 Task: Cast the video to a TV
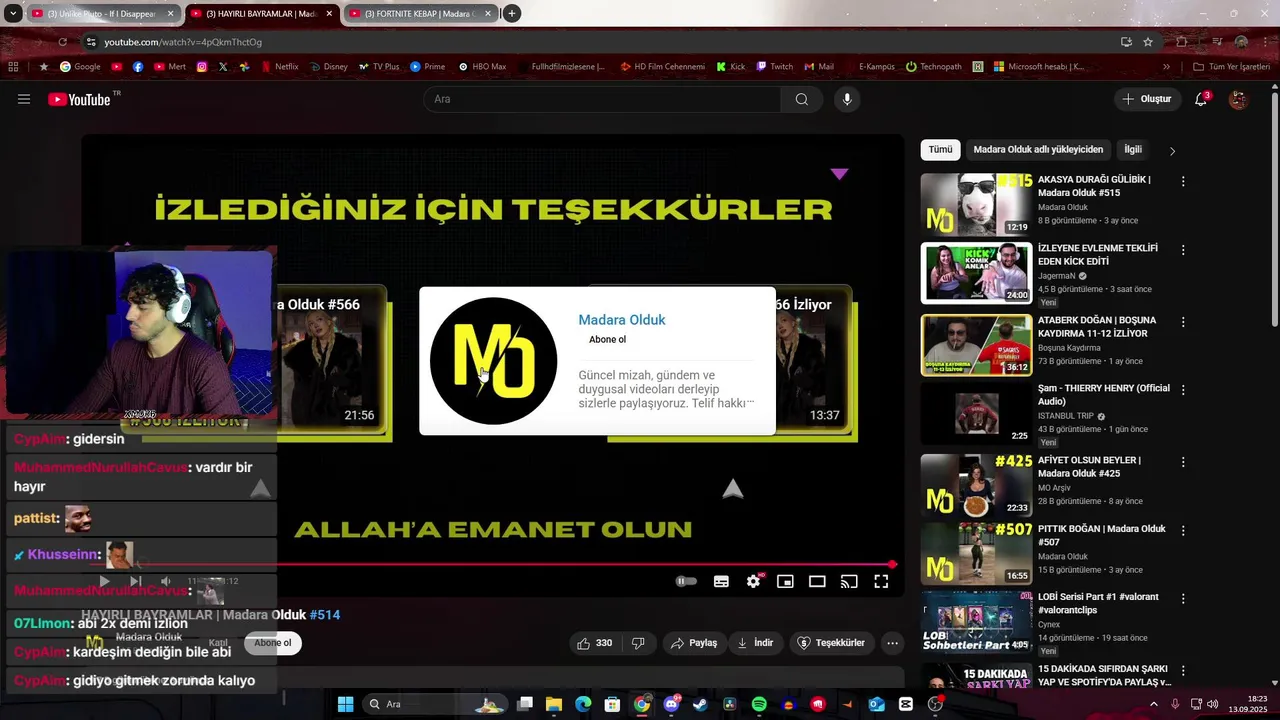pyautogui.click(x=849, y=581)
